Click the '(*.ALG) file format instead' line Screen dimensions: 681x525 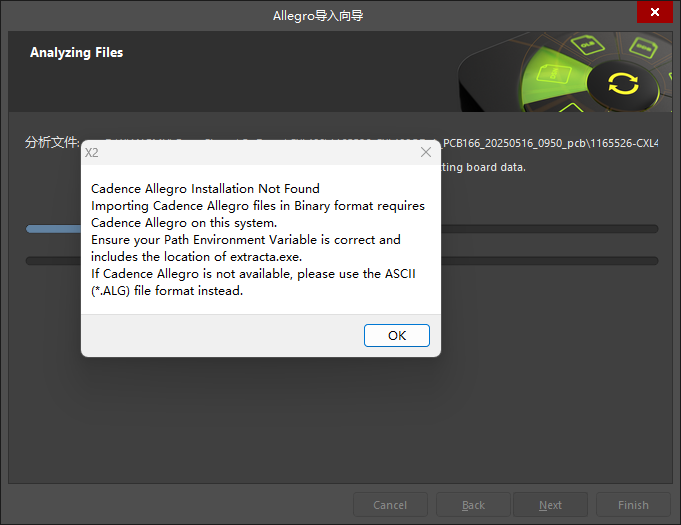pos(167,291)
